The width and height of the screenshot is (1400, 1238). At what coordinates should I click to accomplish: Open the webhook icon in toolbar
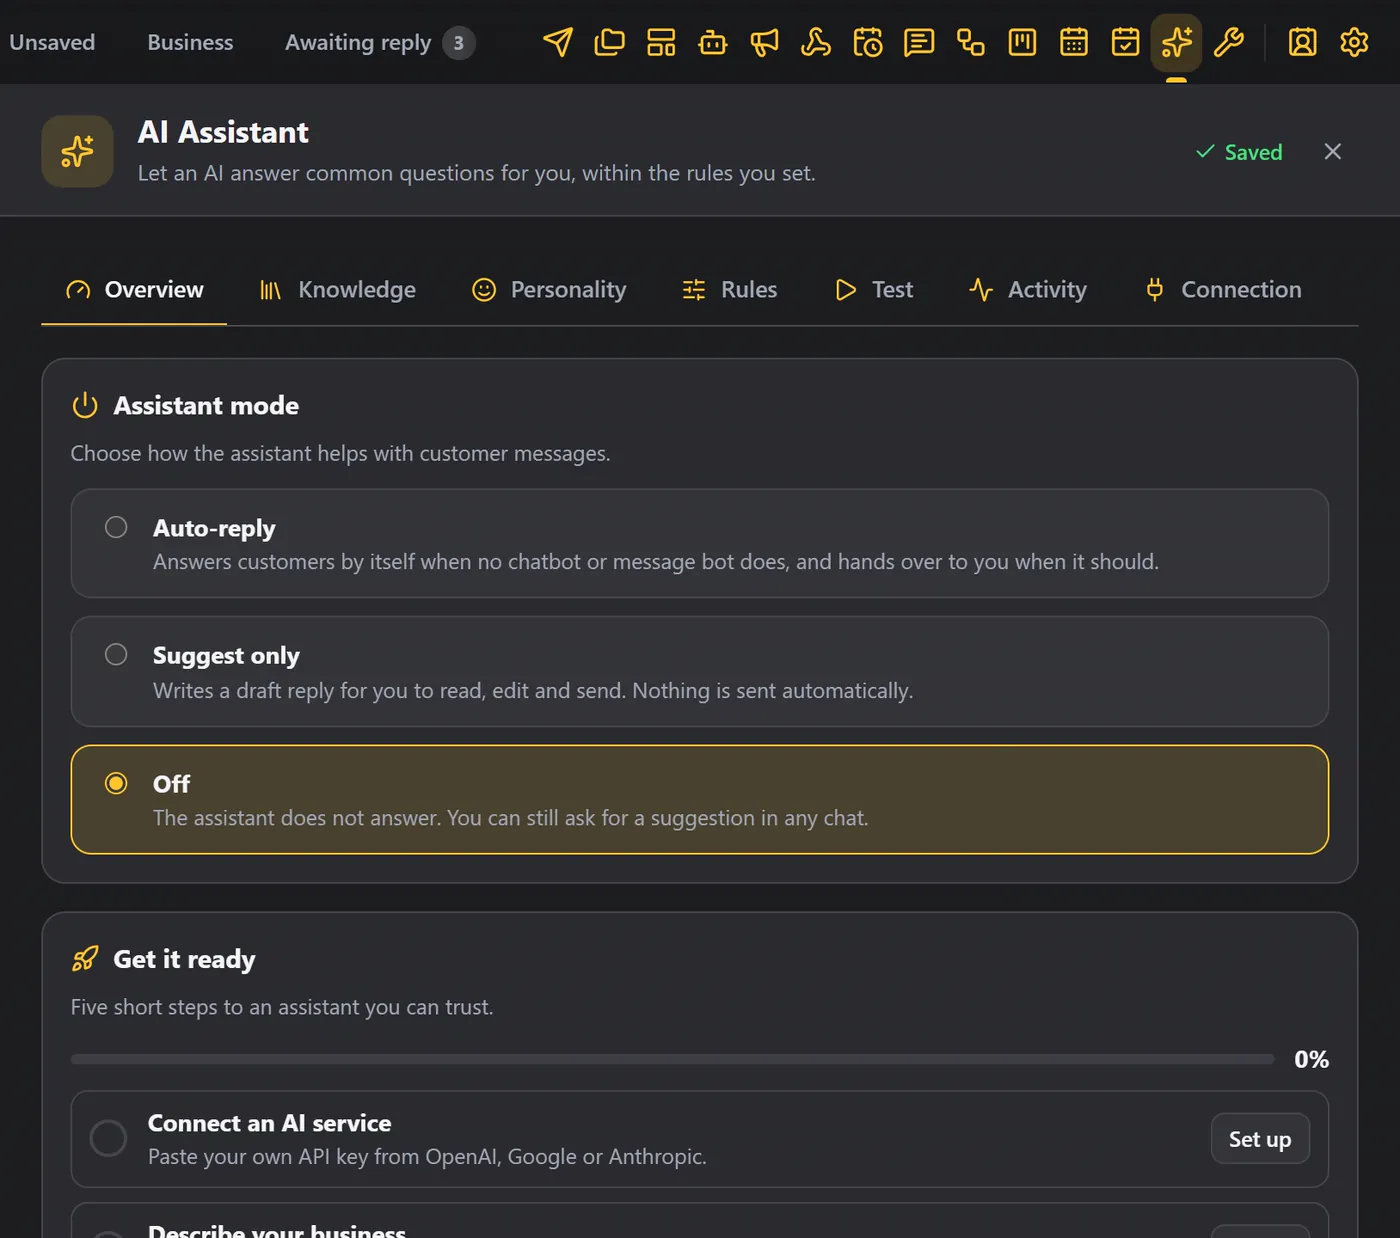[816, 42]
